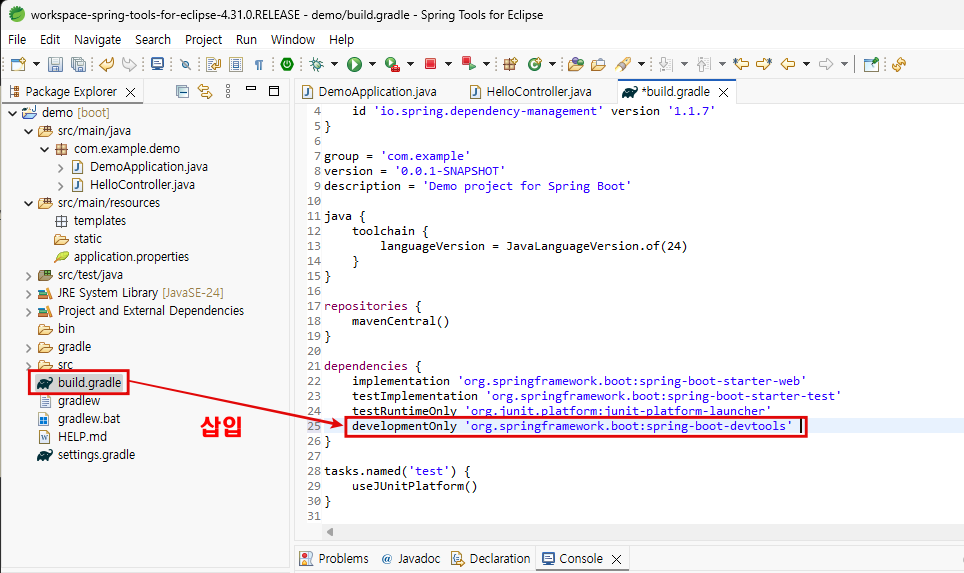This screenshot has width=964, height=573.
Task: Toggle block selection mode icon
Action: click(236, 64)
